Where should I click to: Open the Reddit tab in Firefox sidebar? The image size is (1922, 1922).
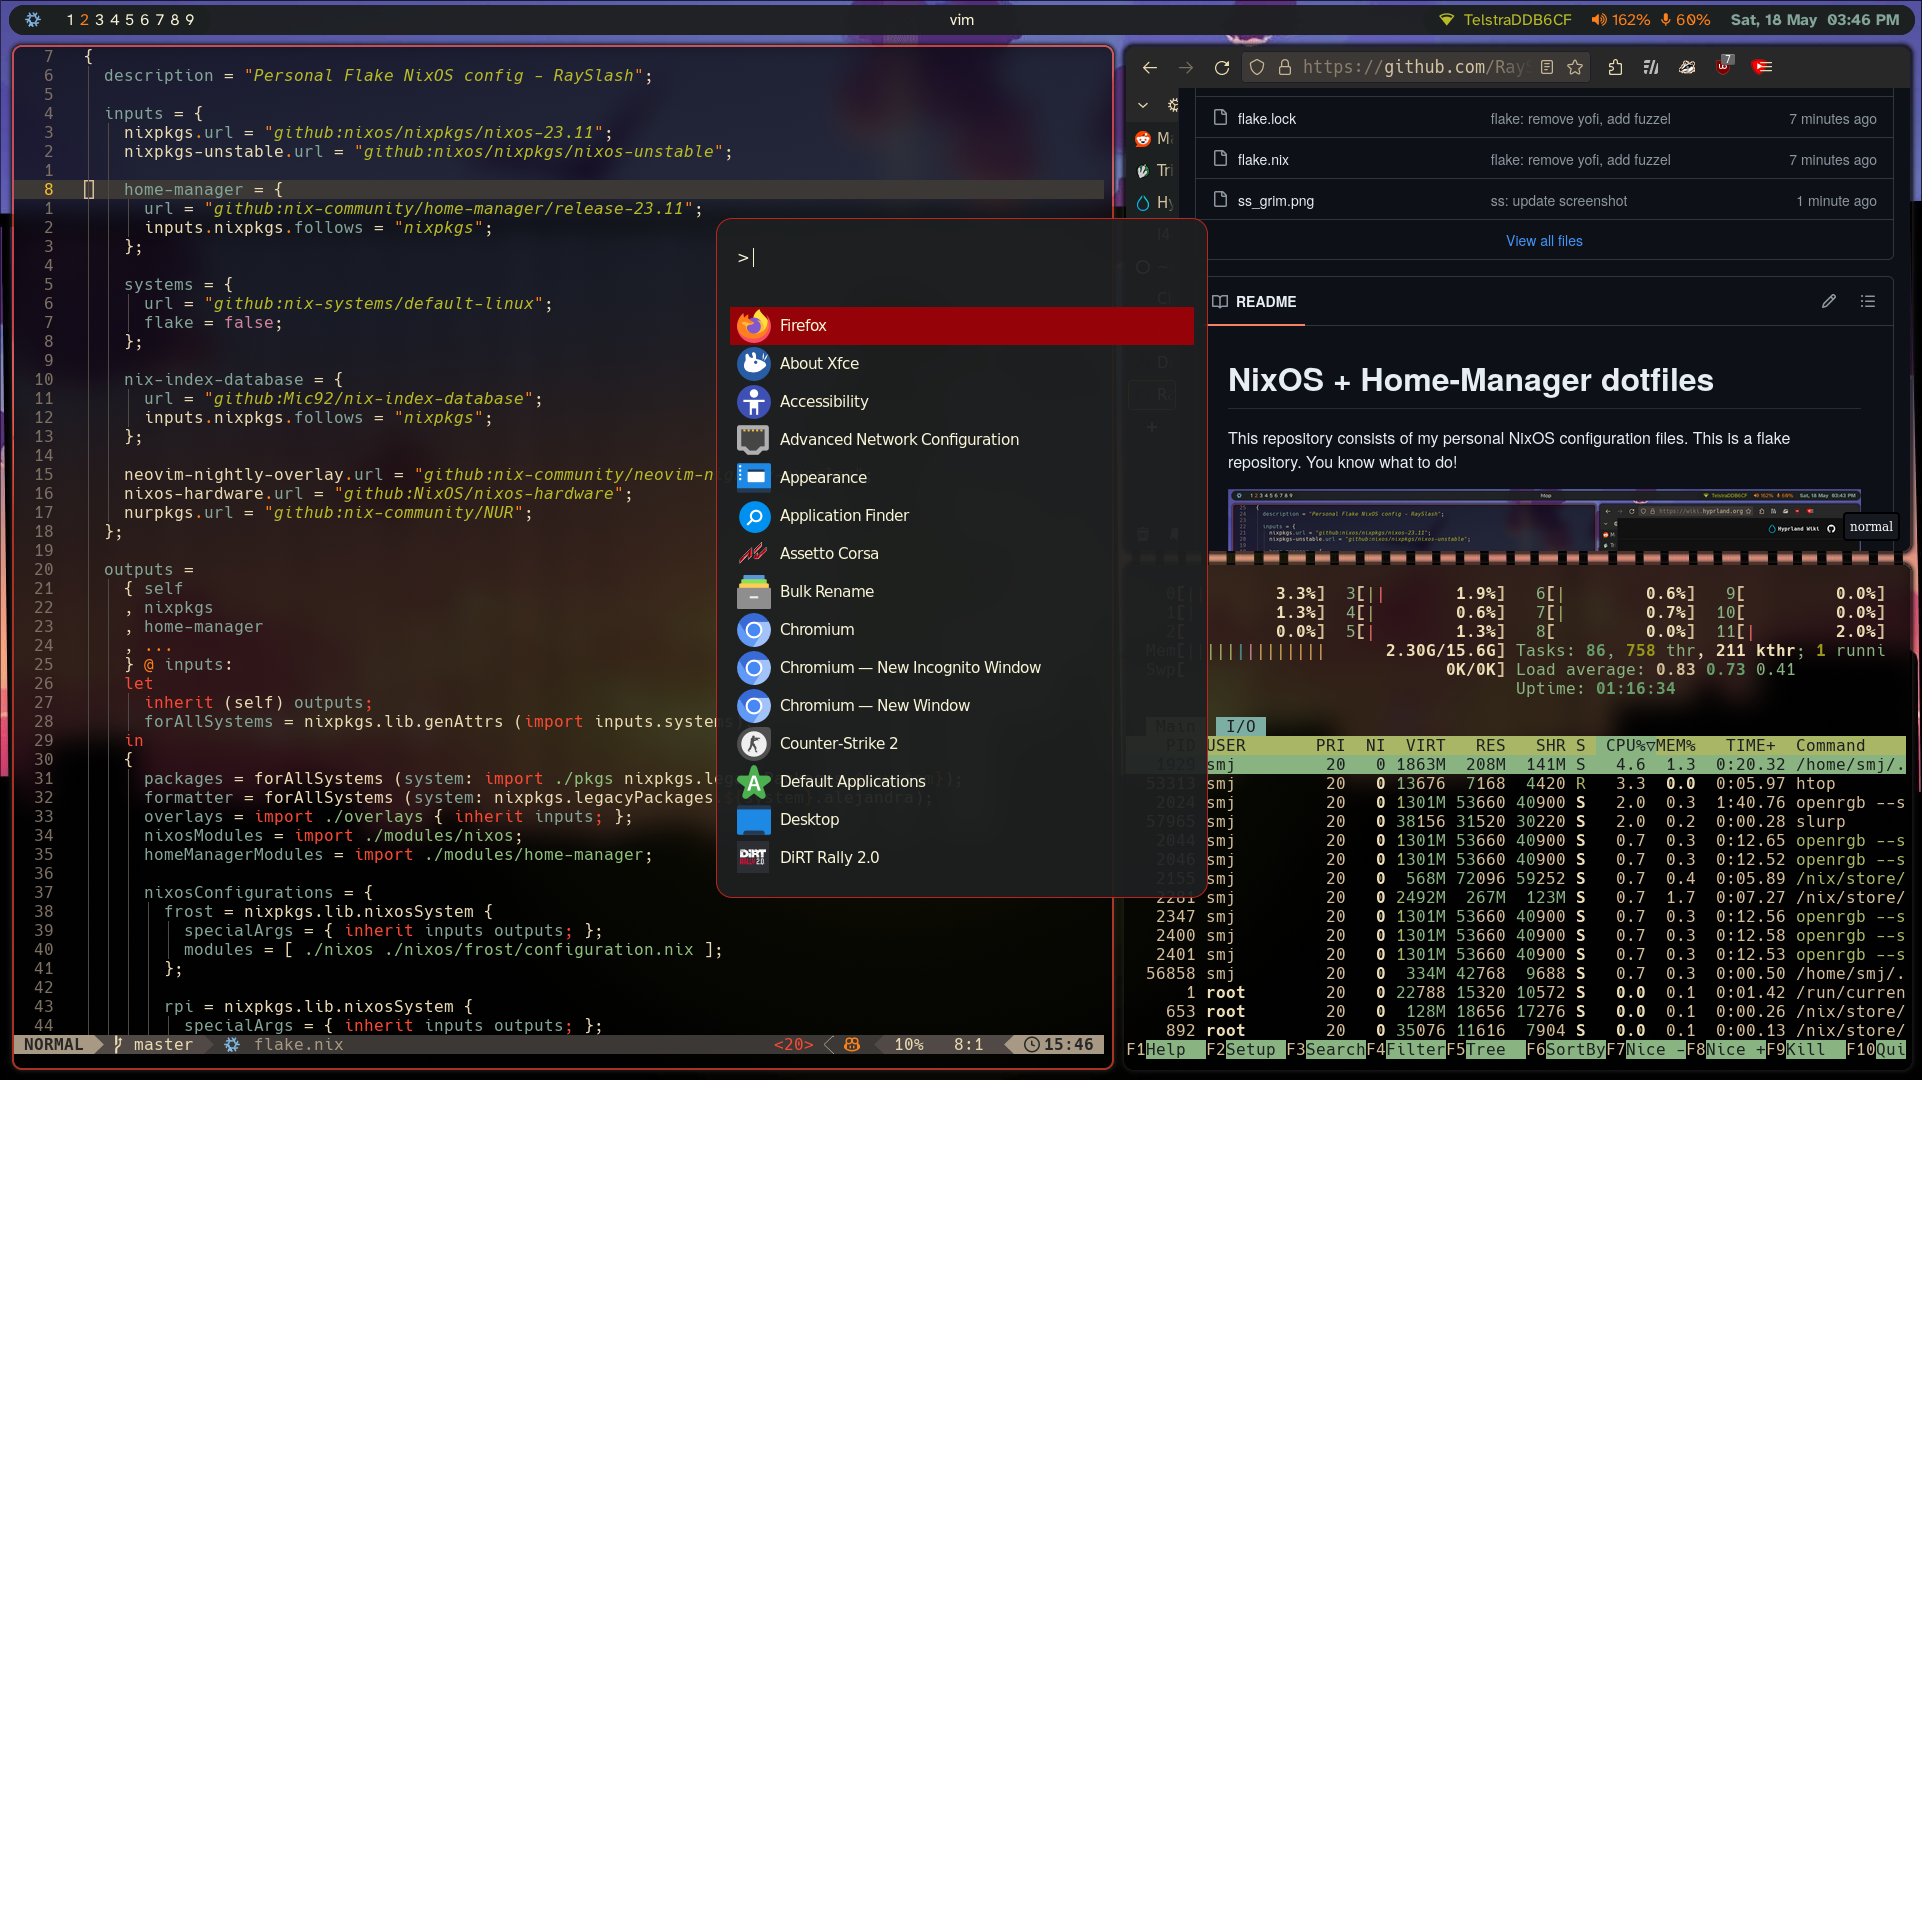[1153, 138]
